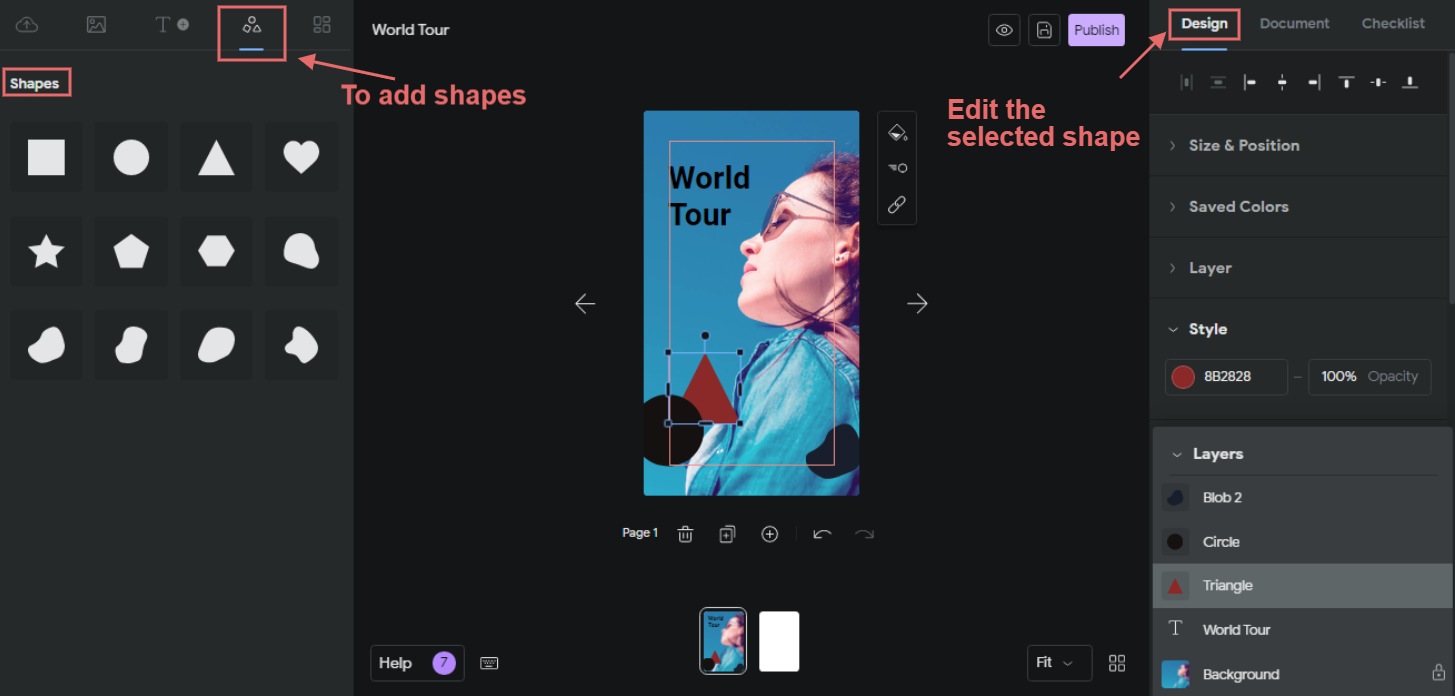Open the Uploads panel
The width and height of the screenshot is (1455, 696).
point(27,24)
